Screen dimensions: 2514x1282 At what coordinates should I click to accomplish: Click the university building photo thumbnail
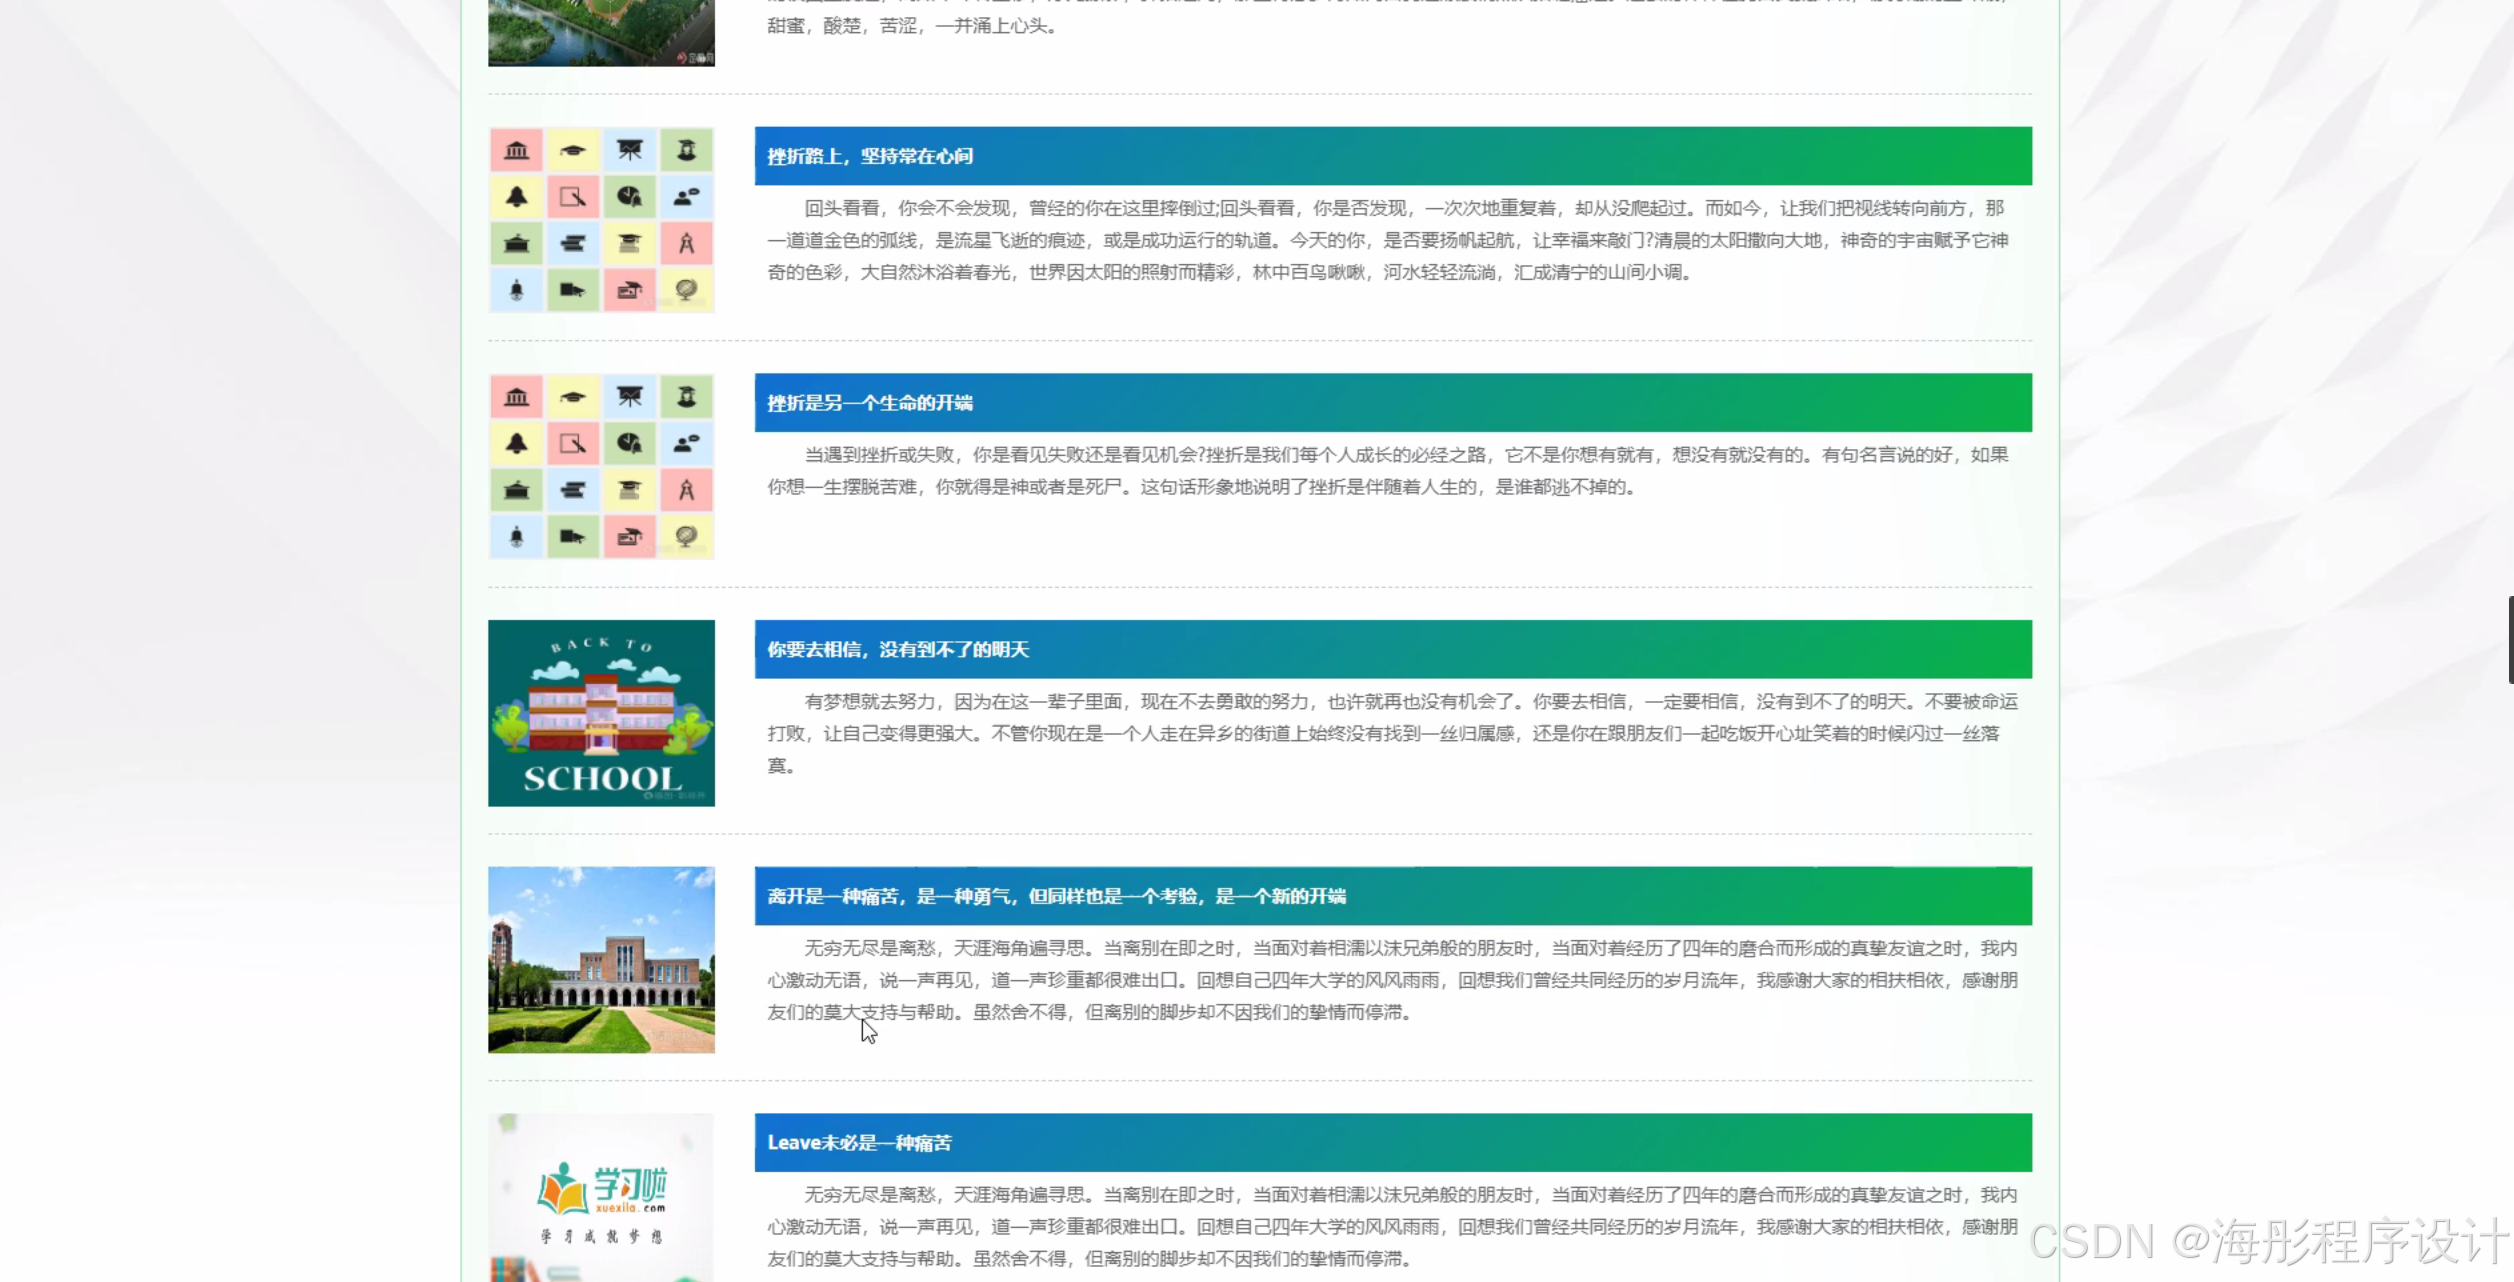click(601, 960)
